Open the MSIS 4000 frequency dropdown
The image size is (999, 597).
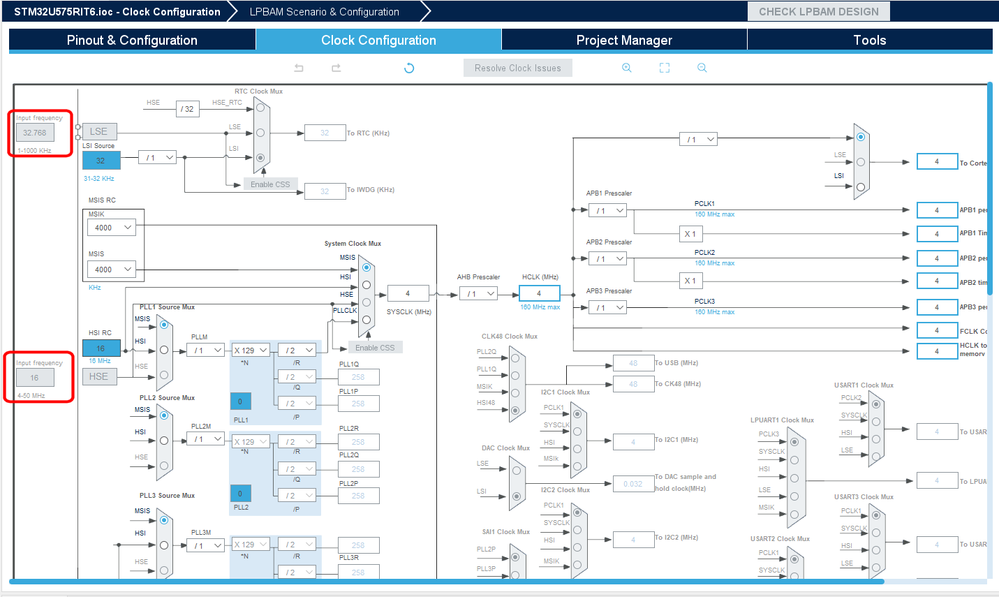[112, 270]
